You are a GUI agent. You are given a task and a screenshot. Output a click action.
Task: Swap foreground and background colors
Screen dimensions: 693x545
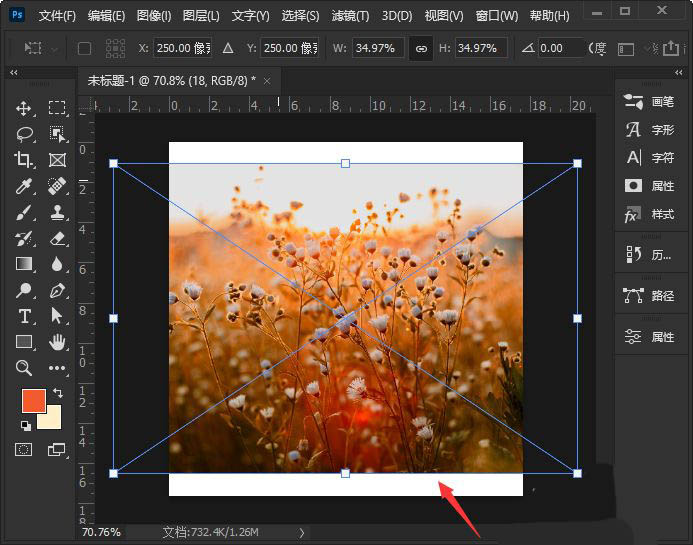coord(57,392)
